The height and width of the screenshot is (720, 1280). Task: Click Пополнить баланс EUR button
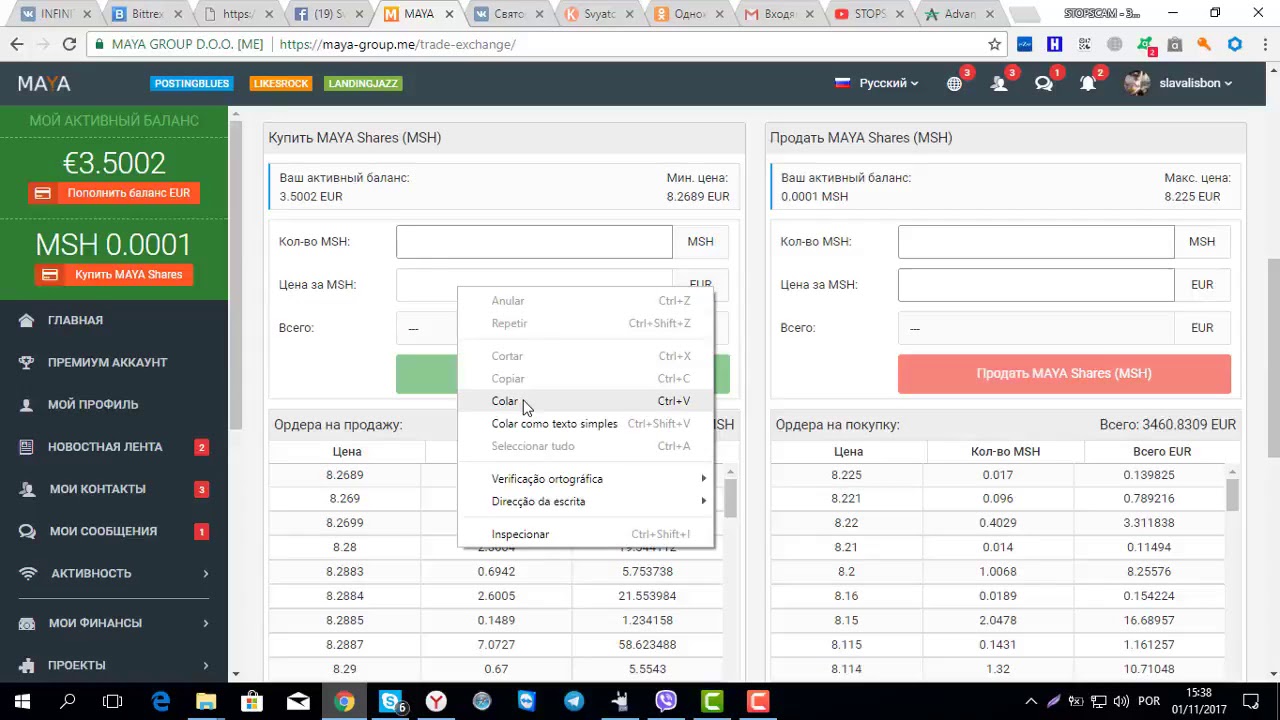[x=114, y=193]
